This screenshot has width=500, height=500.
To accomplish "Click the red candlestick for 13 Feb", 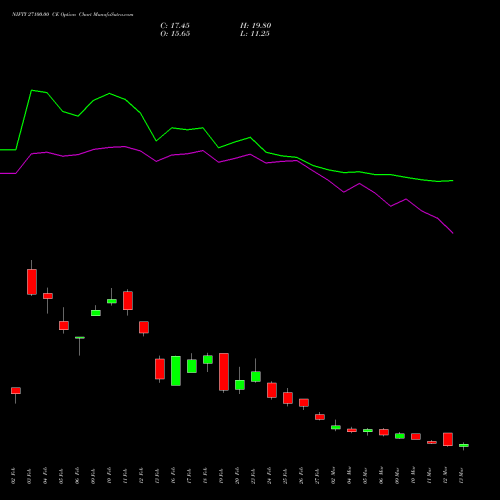I will [x=160, y=369].
